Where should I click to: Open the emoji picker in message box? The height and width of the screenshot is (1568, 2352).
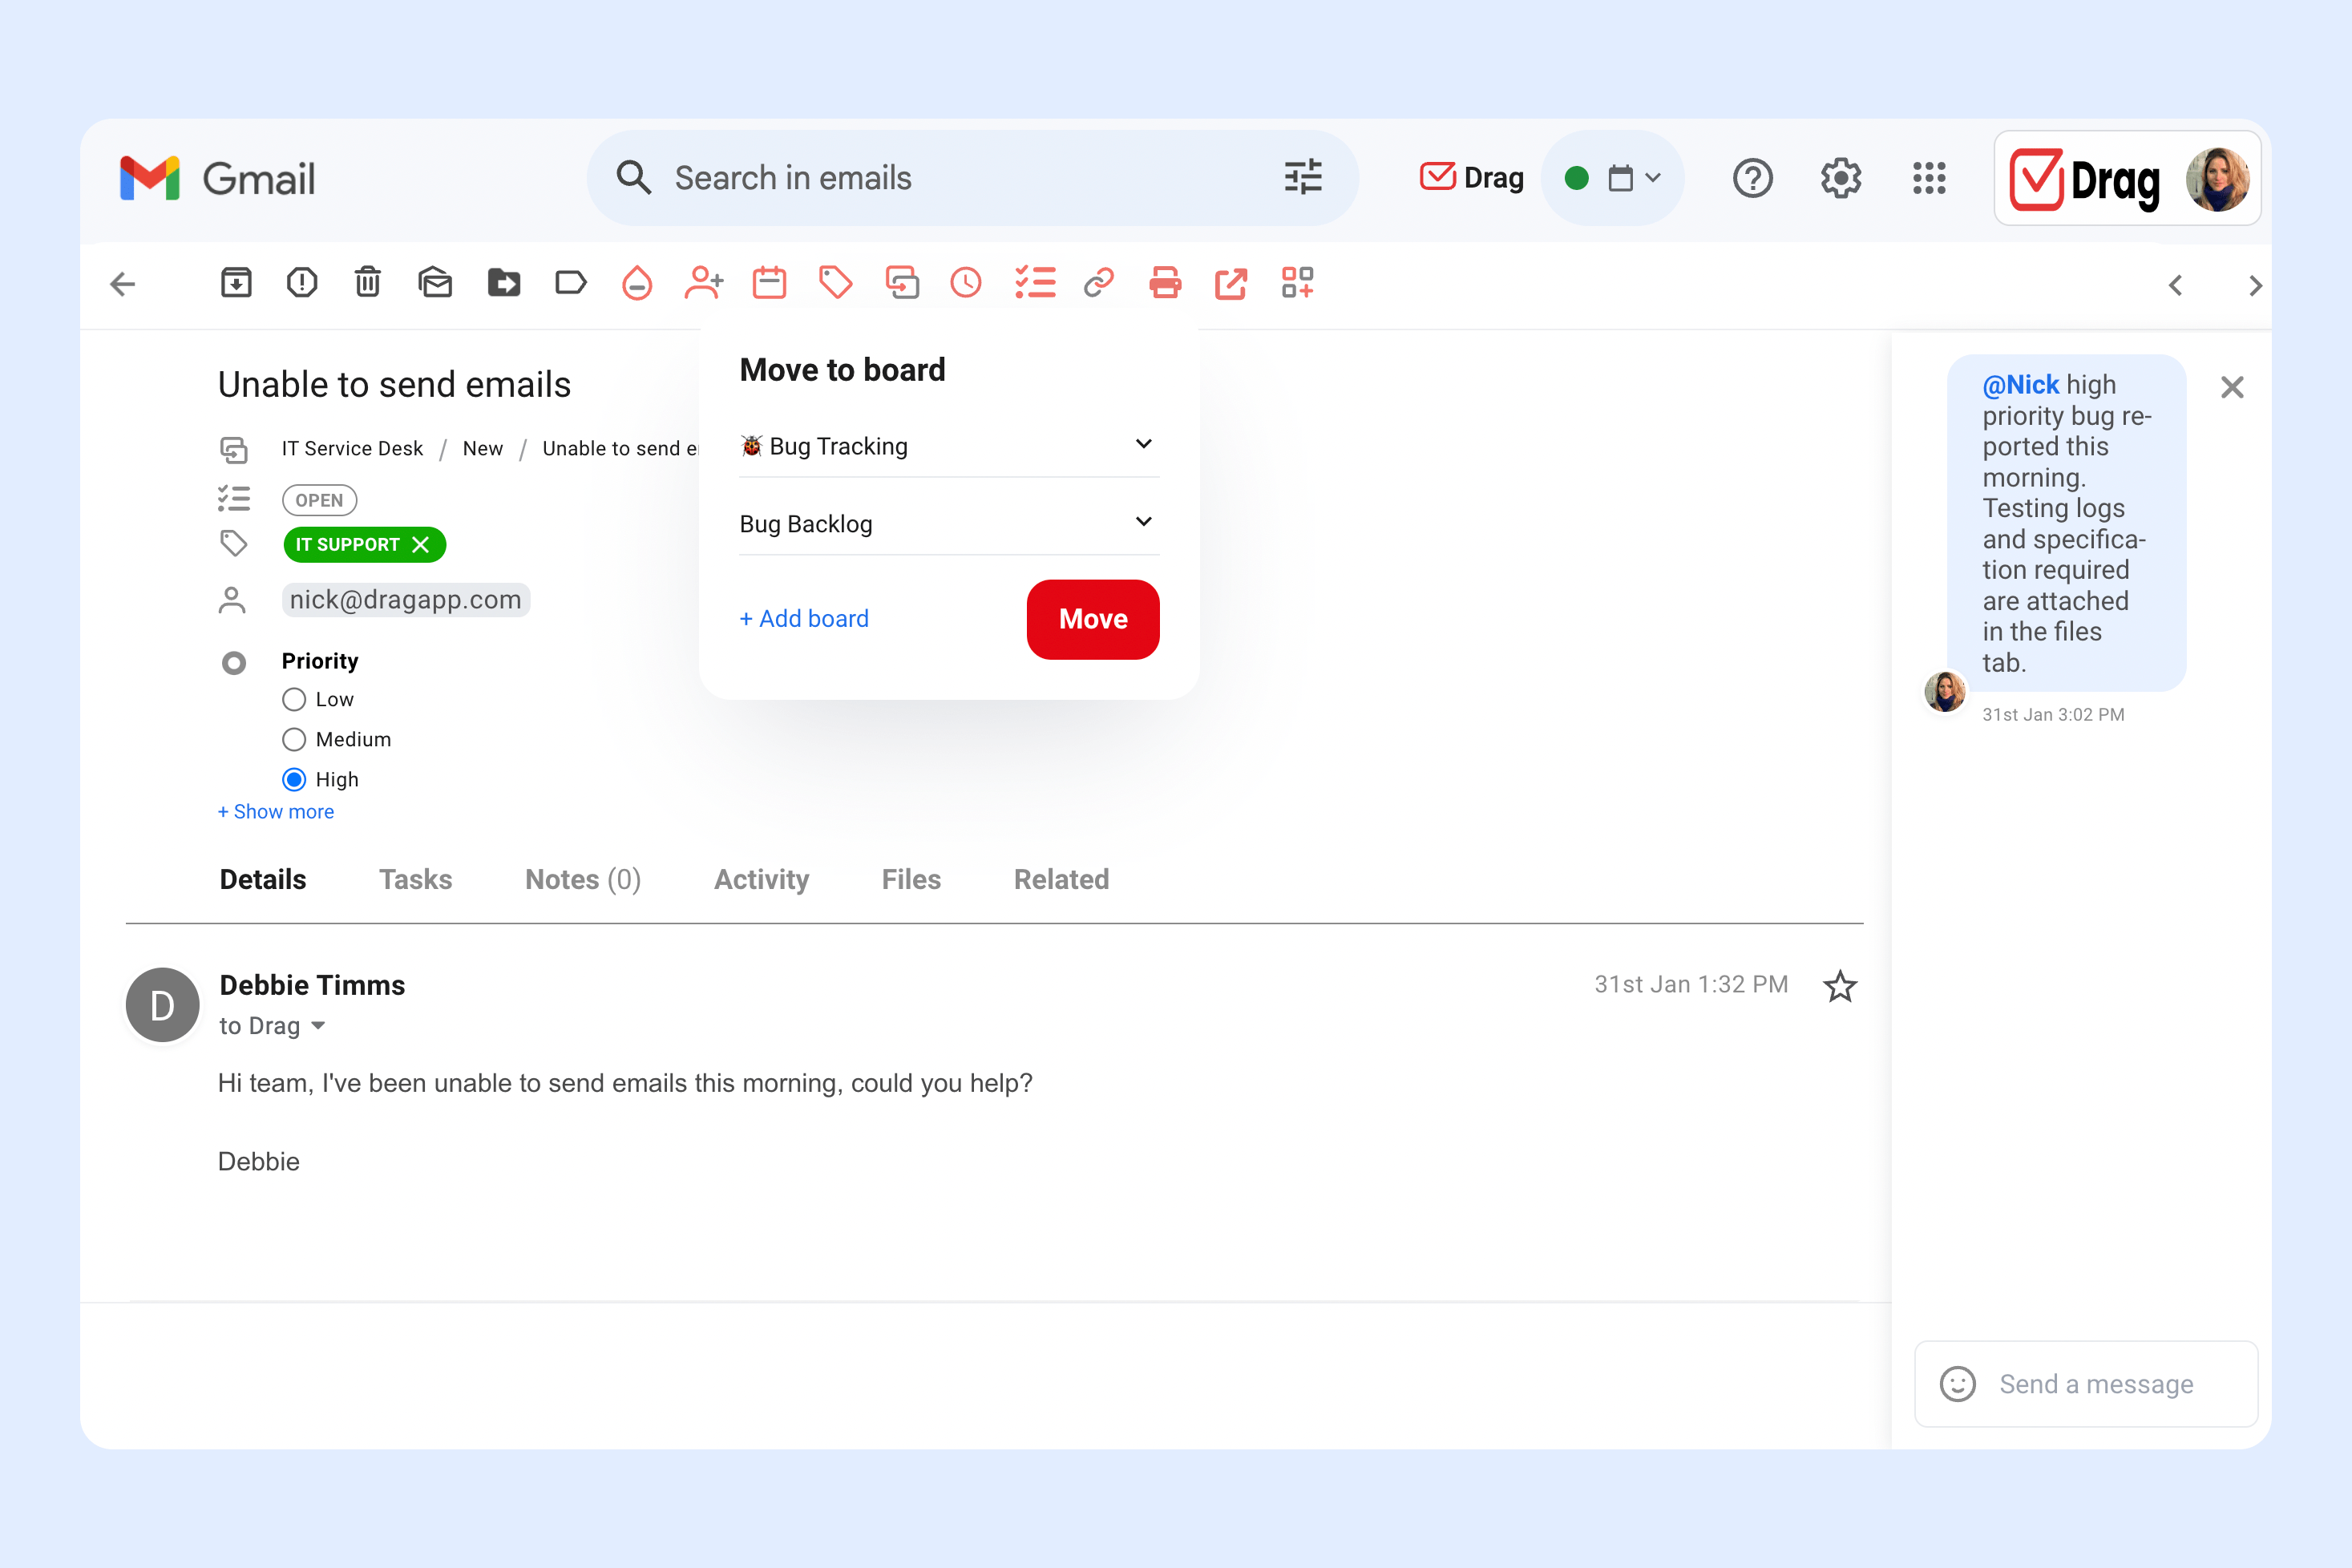(1958, 1384)
